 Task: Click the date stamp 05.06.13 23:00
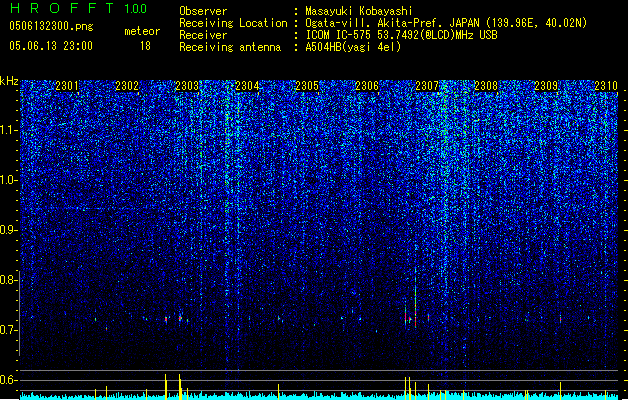click(51, 46)
